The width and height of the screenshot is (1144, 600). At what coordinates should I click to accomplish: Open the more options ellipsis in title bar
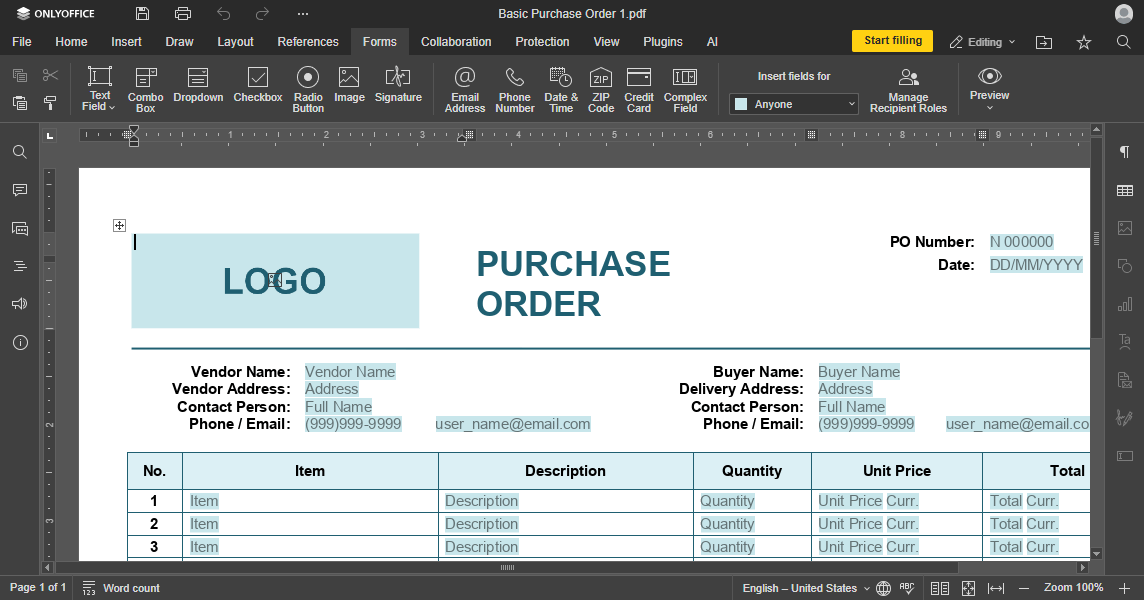[303, 14]
